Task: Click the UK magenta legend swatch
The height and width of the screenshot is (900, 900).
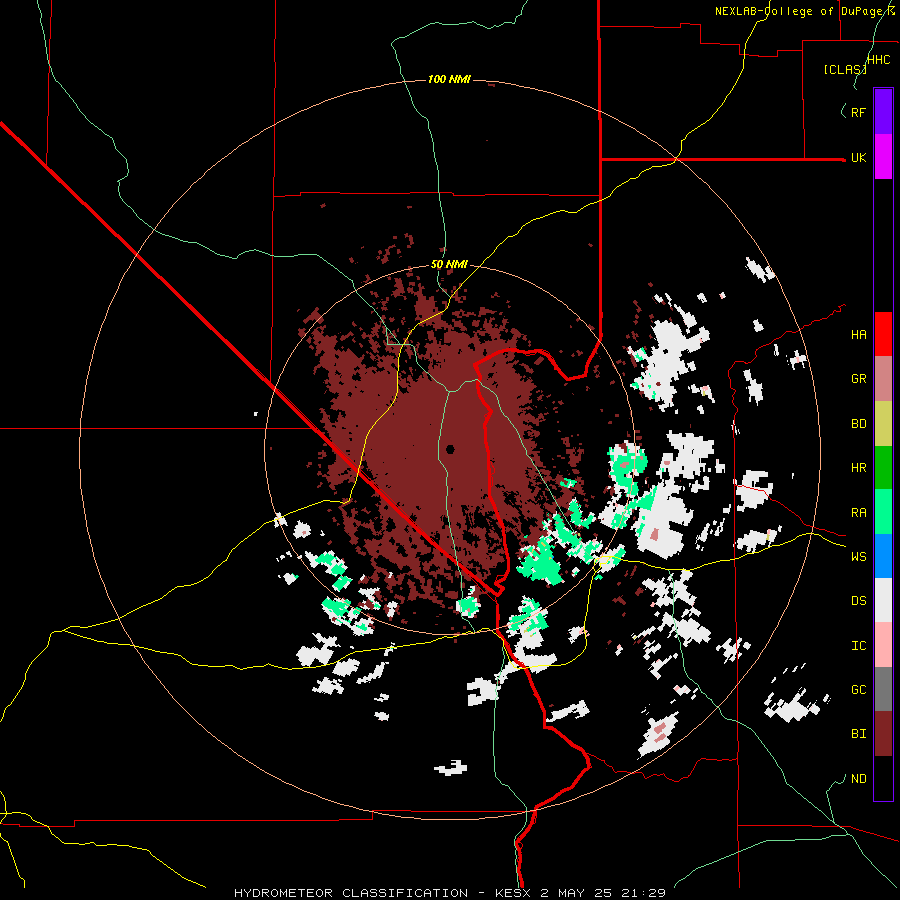Action: [x=883, y=157]
